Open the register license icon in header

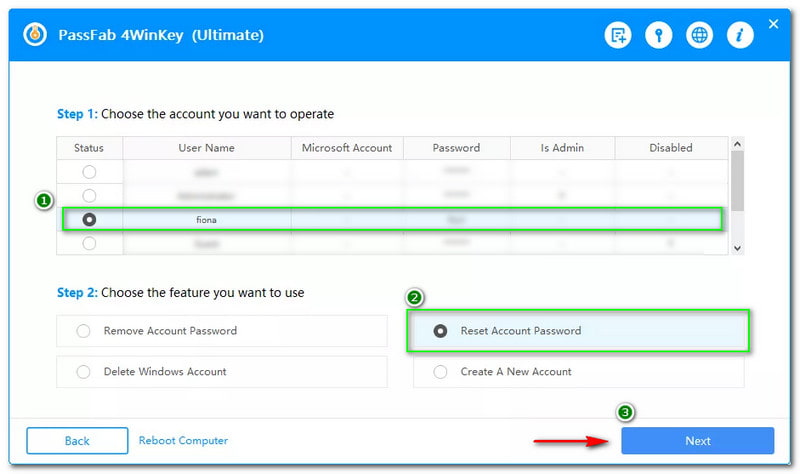click(618, 36)
